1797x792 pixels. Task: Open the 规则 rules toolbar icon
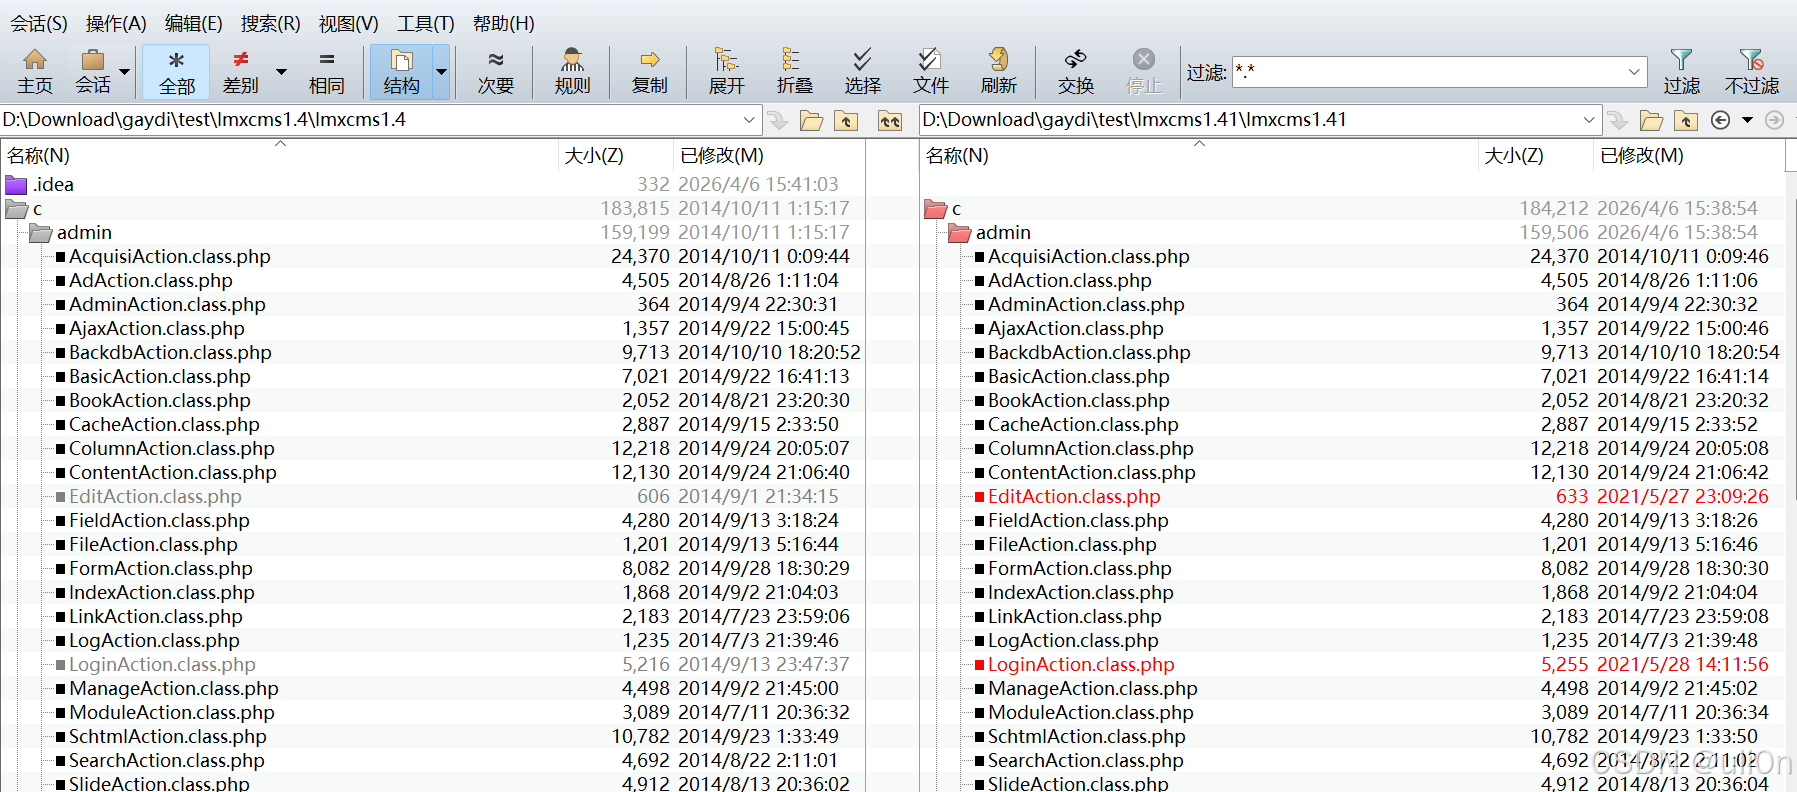click(572, 72)
